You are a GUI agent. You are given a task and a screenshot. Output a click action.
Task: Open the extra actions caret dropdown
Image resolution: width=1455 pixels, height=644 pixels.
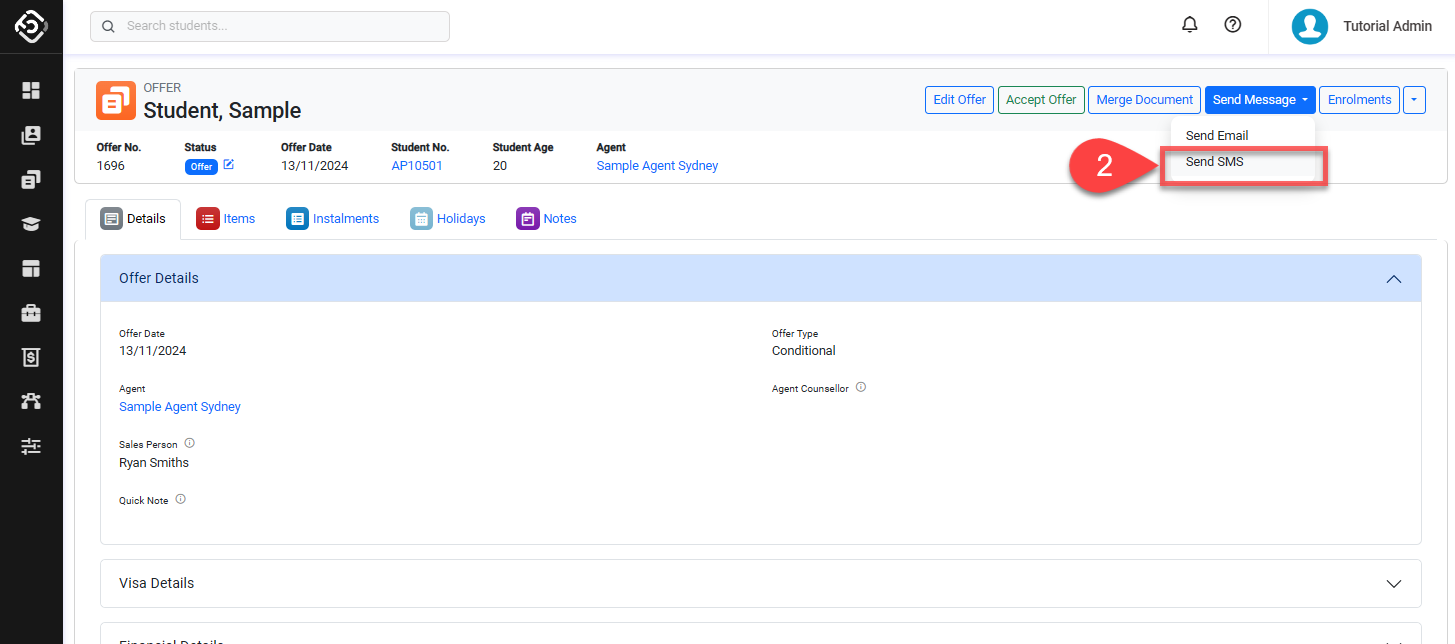(1414, 100)
